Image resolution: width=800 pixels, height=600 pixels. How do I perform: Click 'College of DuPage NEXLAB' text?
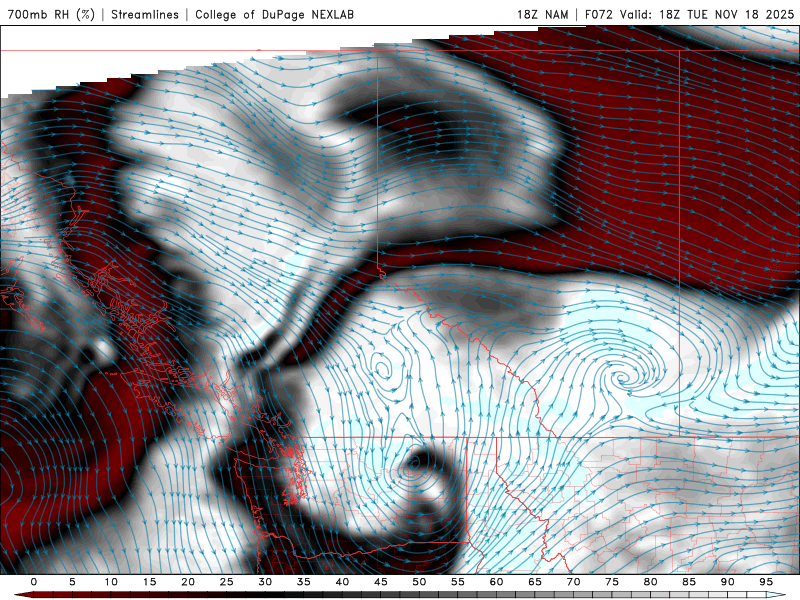274,14
